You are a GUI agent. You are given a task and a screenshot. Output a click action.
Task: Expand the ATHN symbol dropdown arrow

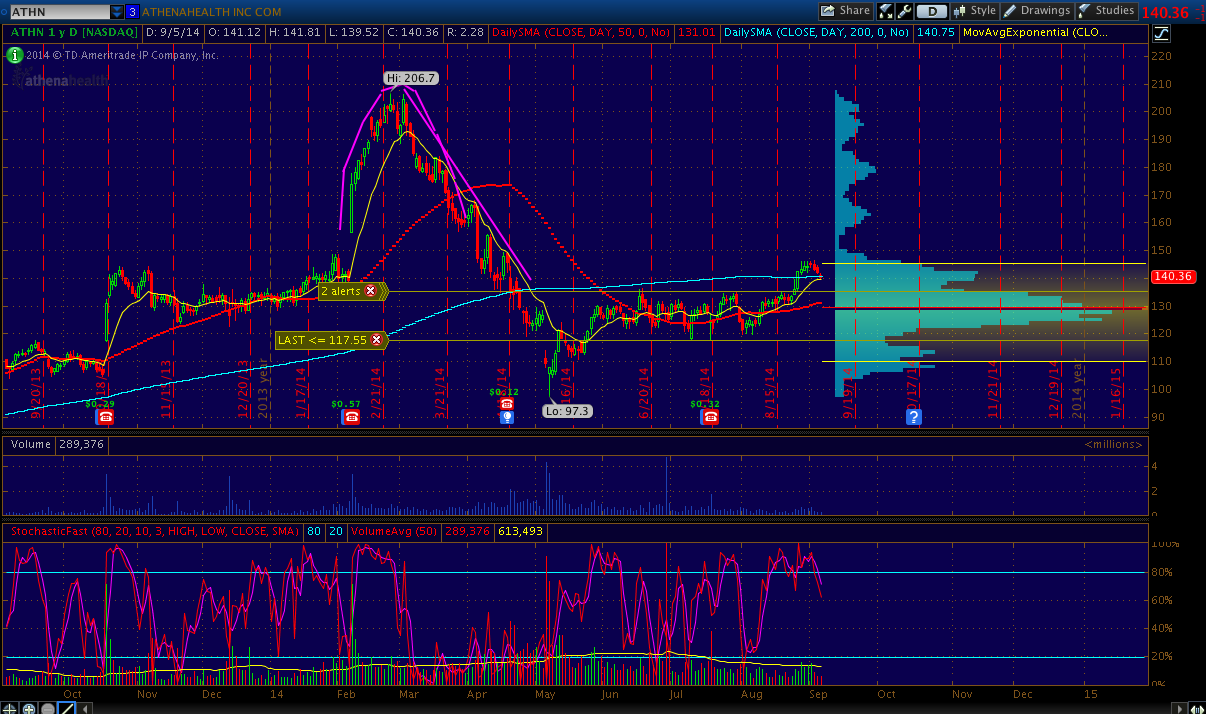pyautogui.click(x=117, y=12)
